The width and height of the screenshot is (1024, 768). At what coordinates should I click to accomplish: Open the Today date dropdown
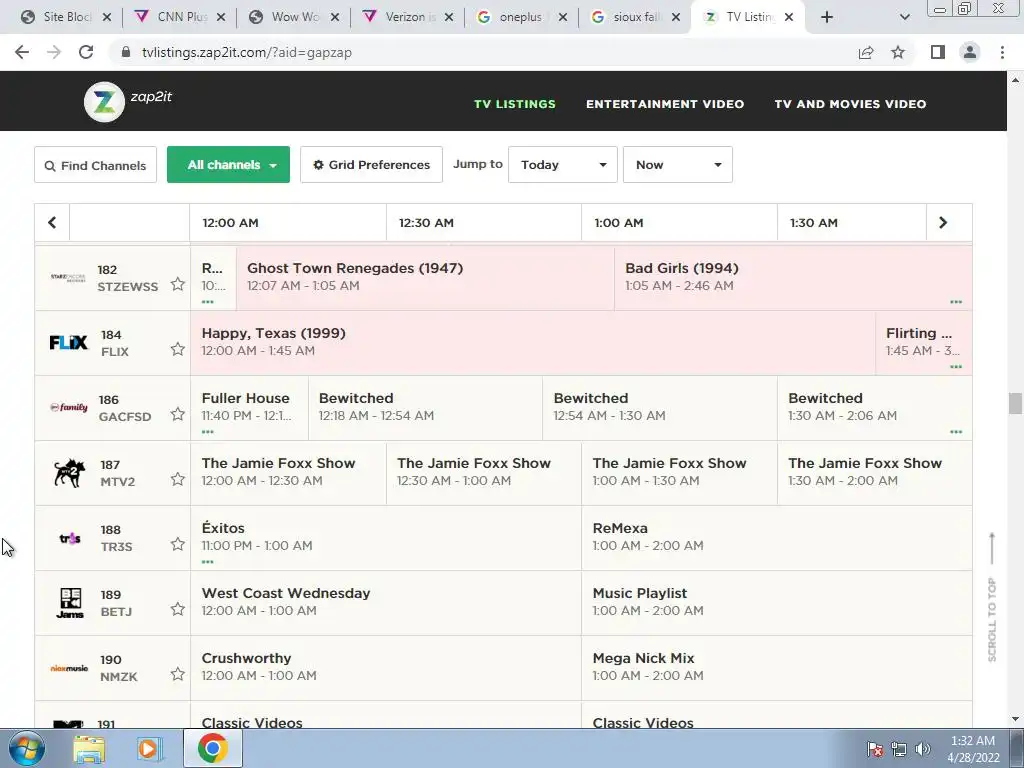[562, 165]
